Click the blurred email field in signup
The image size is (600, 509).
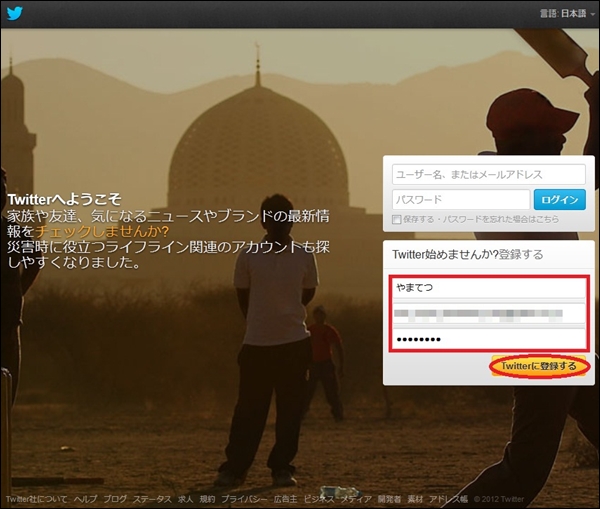(489, 313)
